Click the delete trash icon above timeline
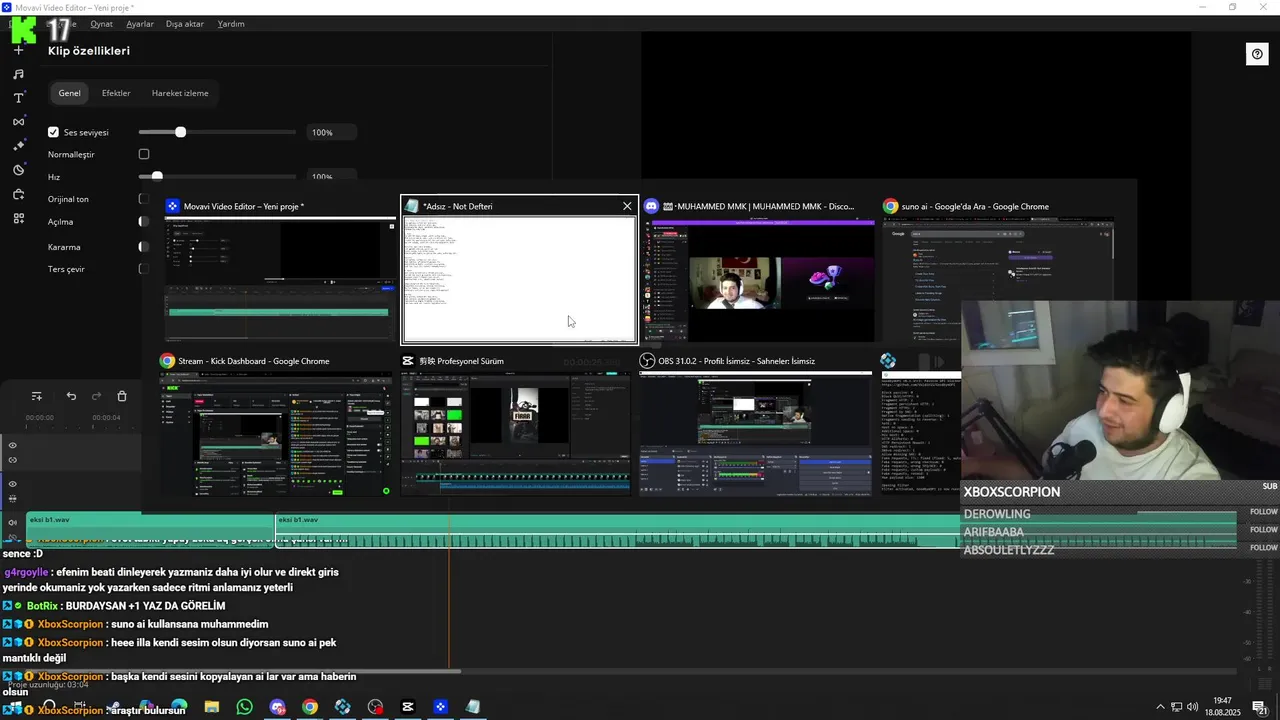 (x=122, y=397)
